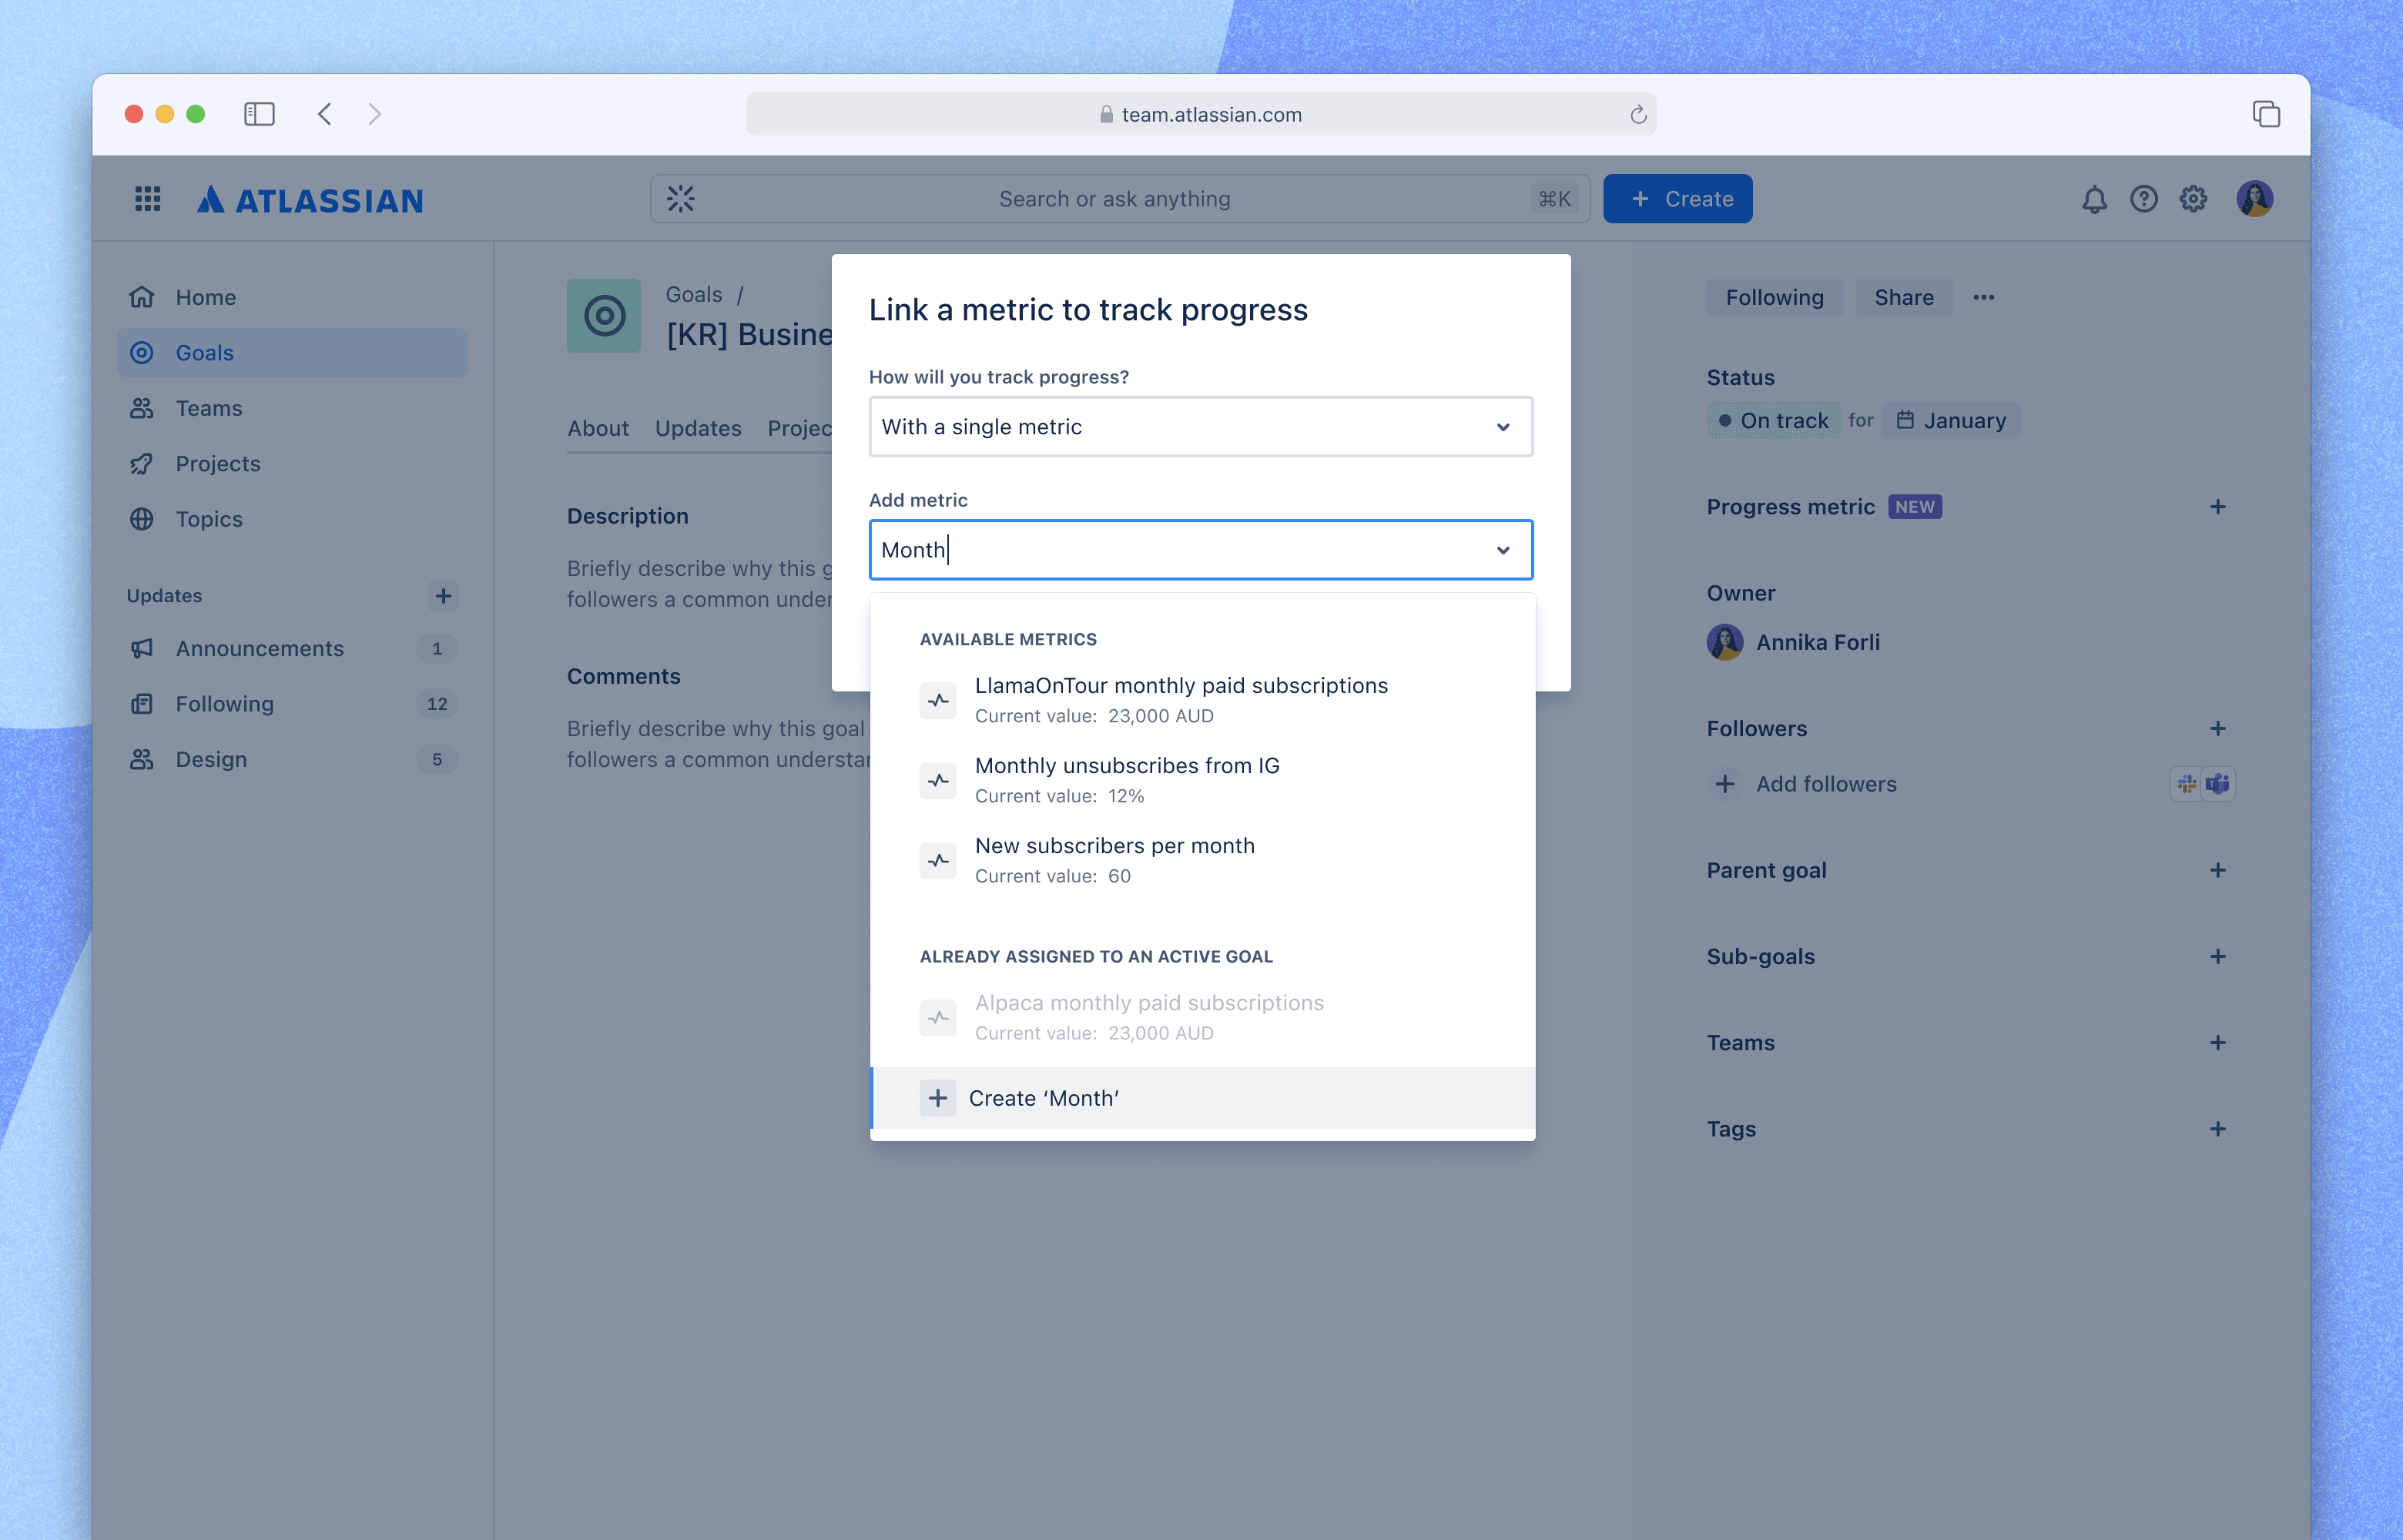The width and height of the screenshot is (2403, 1540).
Task: Add a parent goal with the plus icon
Action: click(2217, 871)
